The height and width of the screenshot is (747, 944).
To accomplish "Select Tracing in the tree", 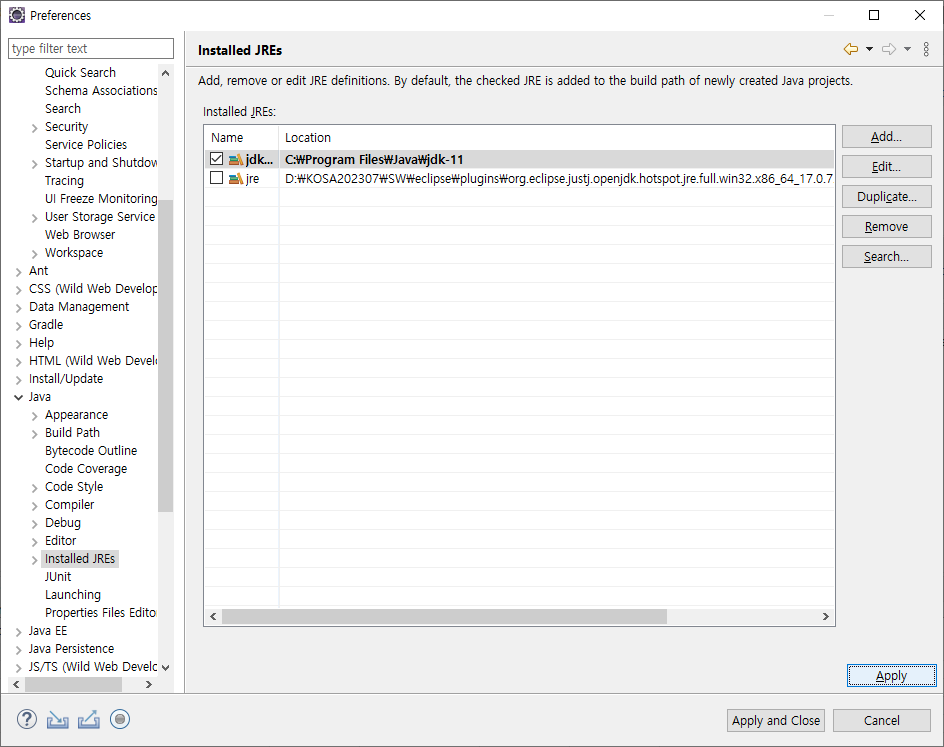I will [64, 181].
